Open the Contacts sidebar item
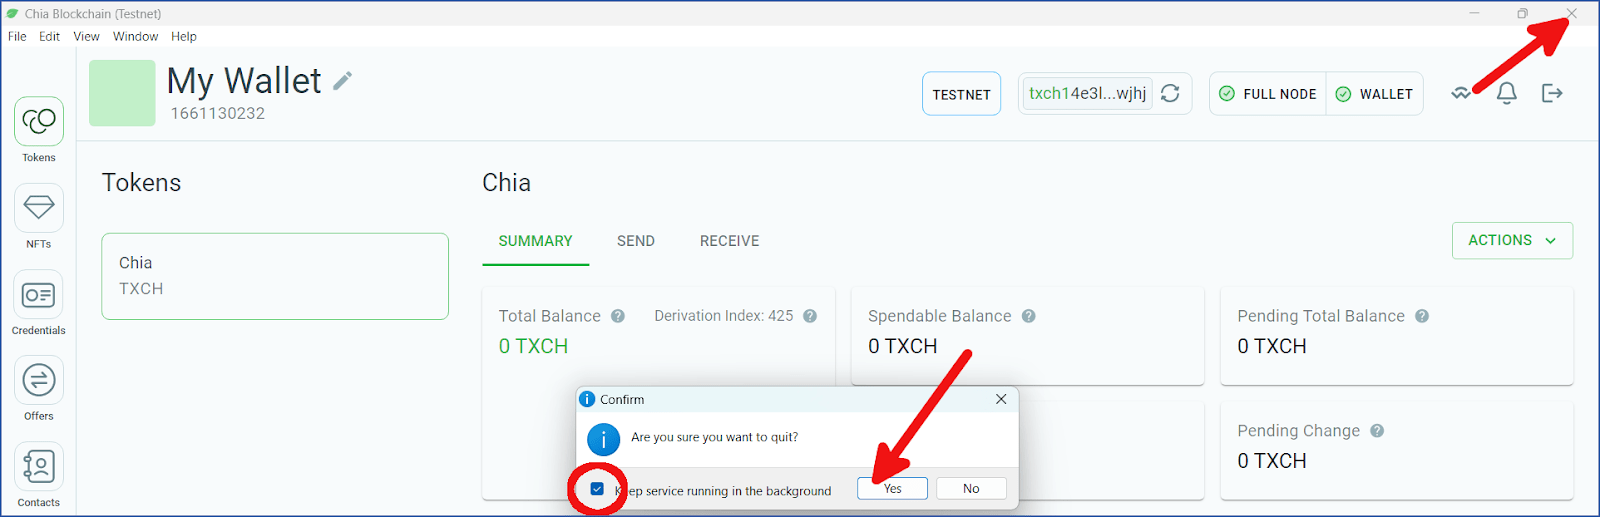Viewport: 1600px width, 517px height. [39, 467]
